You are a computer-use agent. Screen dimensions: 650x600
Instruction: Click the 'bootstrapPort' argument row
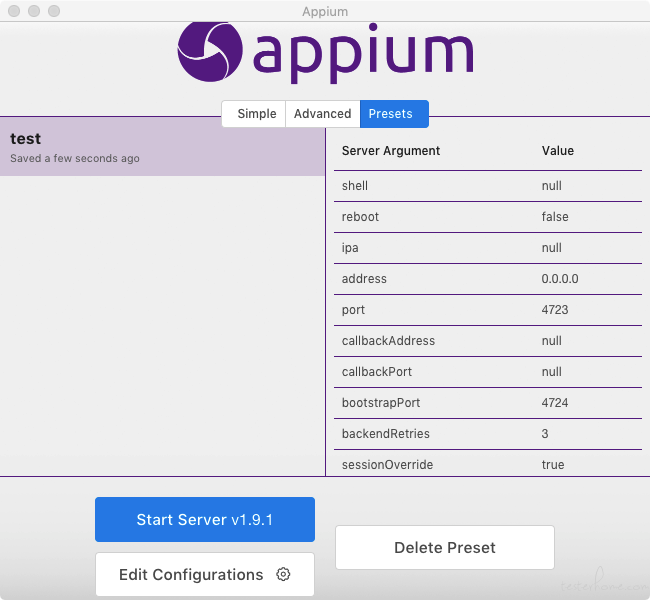[x=488, y=403]
